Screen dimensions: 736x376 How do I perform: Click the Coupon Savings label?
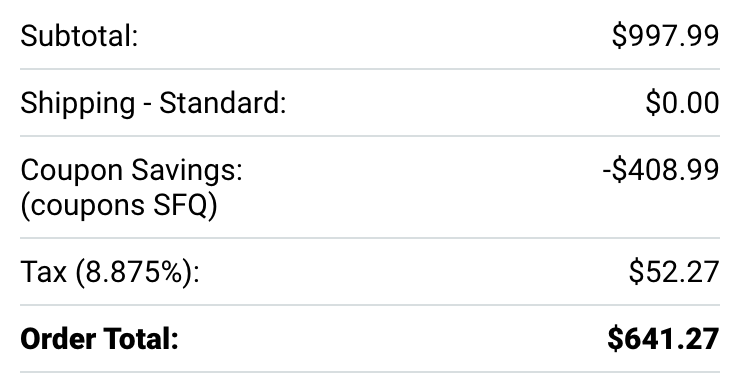click(x=131, y=170)
